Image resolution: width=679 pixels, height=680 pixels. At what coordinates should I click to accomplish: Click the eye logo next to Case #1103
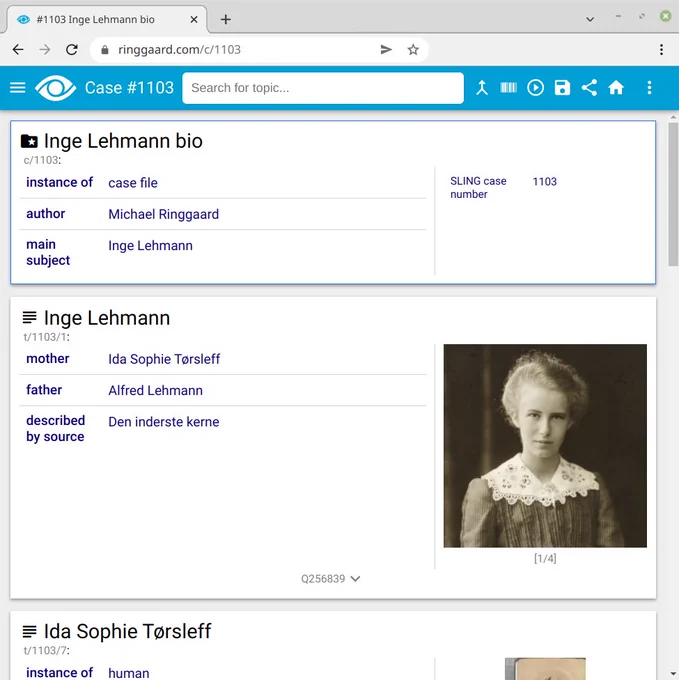click(x=55, y=88)
